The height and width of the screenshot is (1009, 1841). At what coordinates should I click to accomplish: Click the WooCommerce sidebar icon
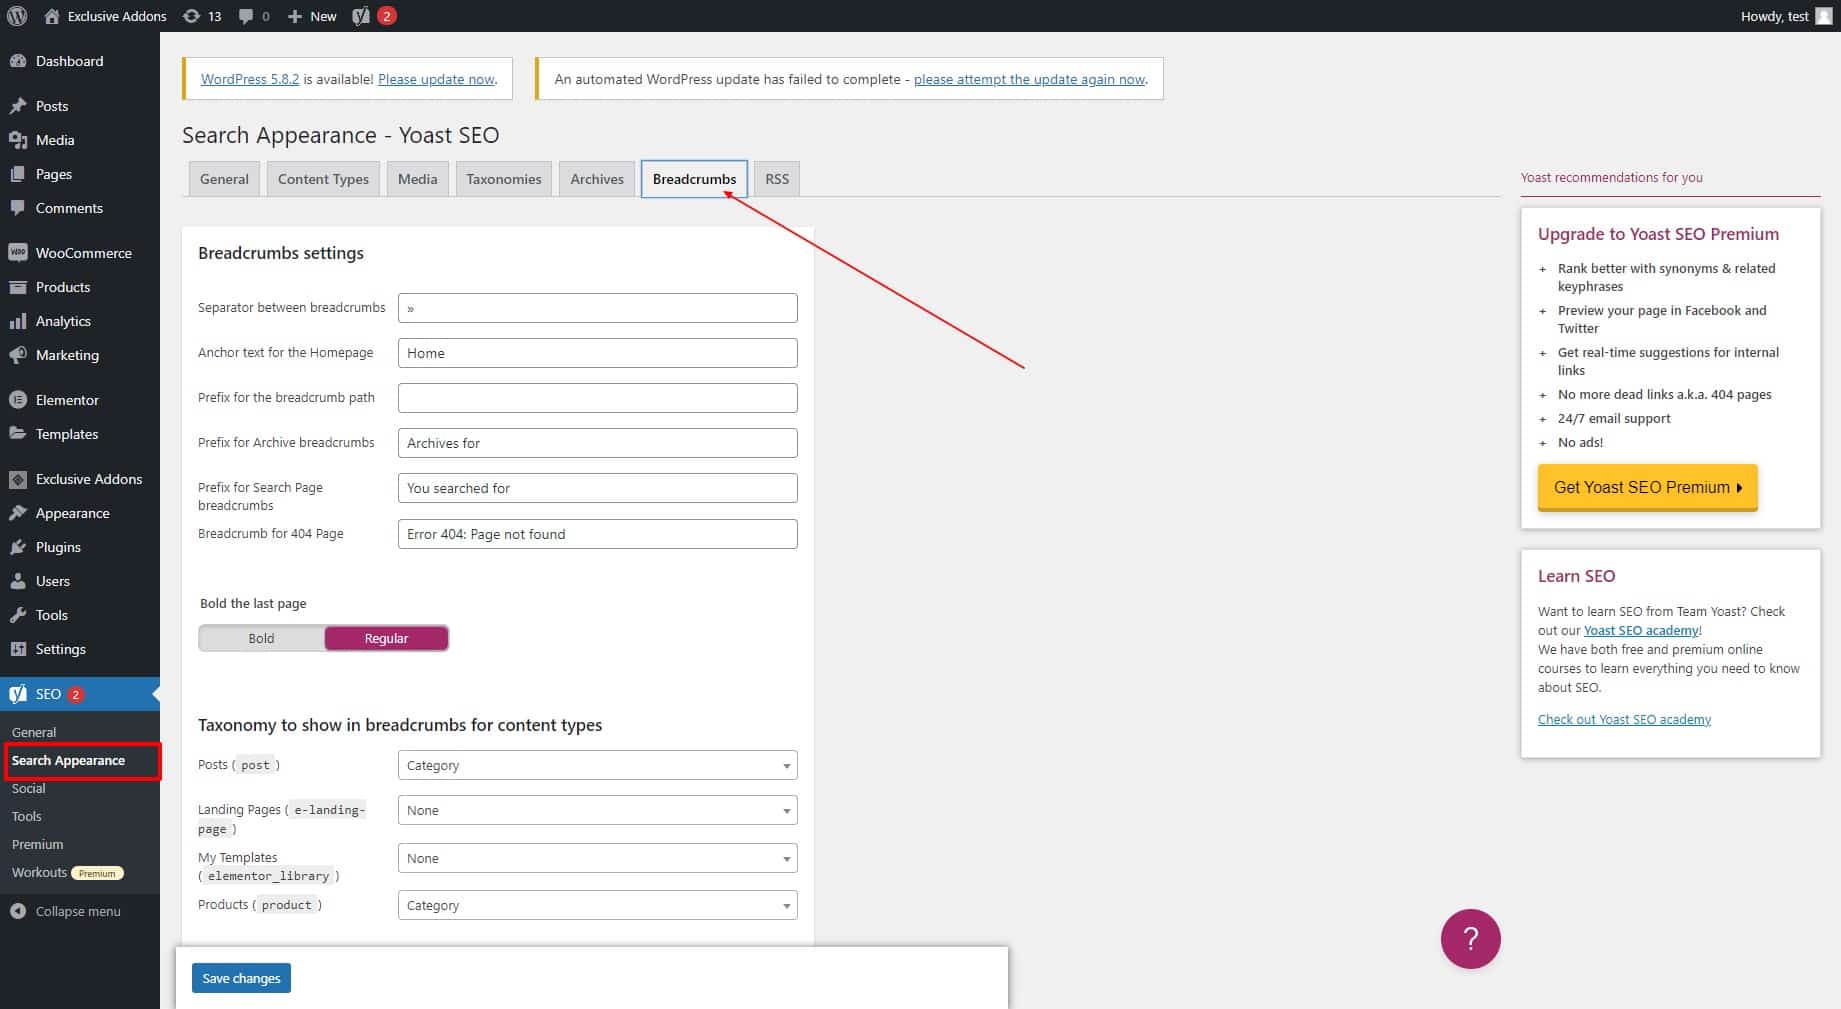point(18,253)
